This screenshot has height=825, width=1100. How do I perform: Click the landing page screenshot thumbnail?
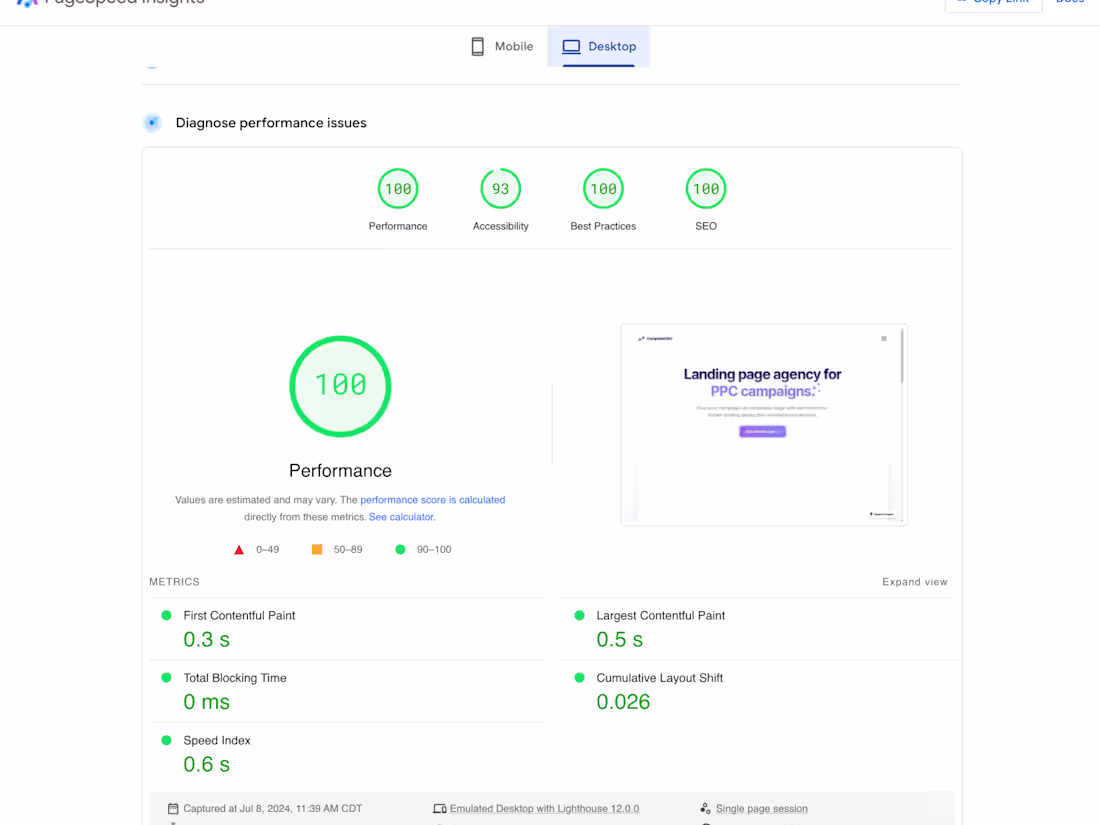tap(763, 424)
